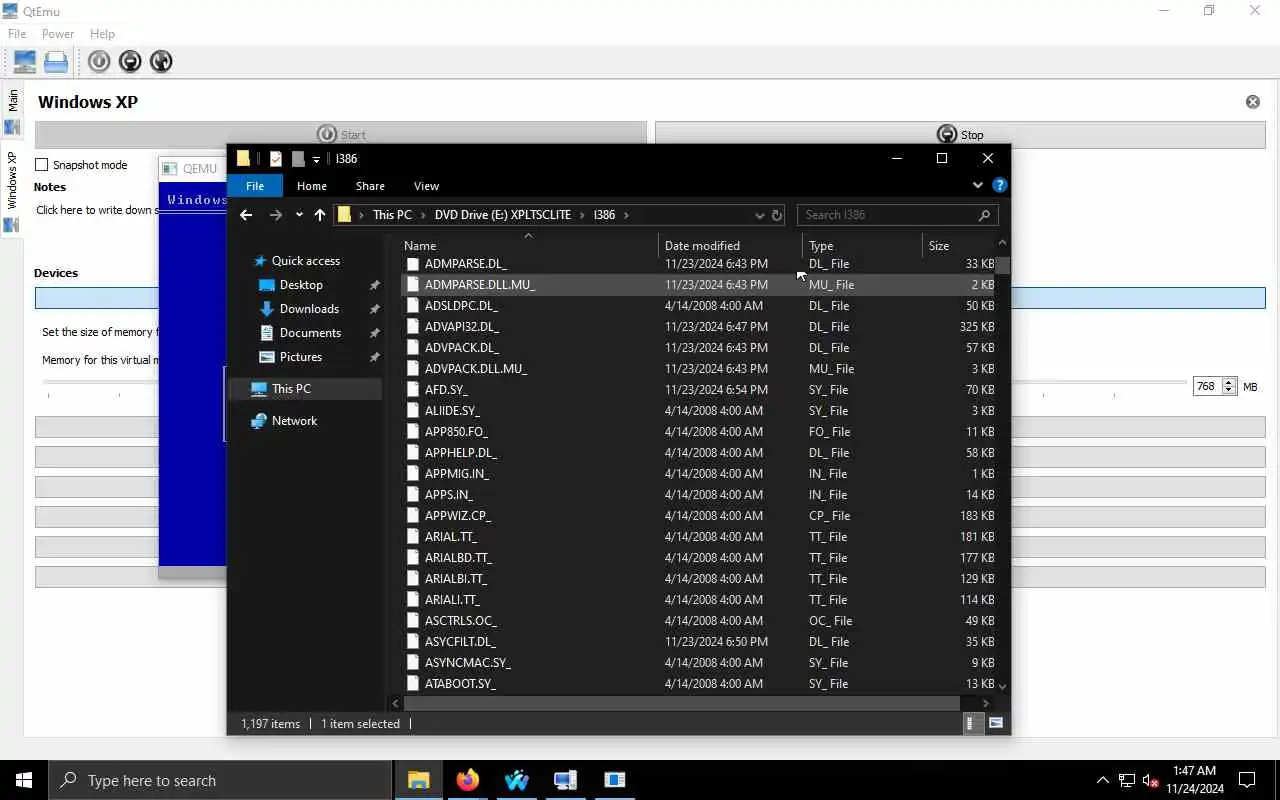The height and width of the screenshot is (800, 1280).
Task: Open the QtEmu Power menu
Action: 58,34
